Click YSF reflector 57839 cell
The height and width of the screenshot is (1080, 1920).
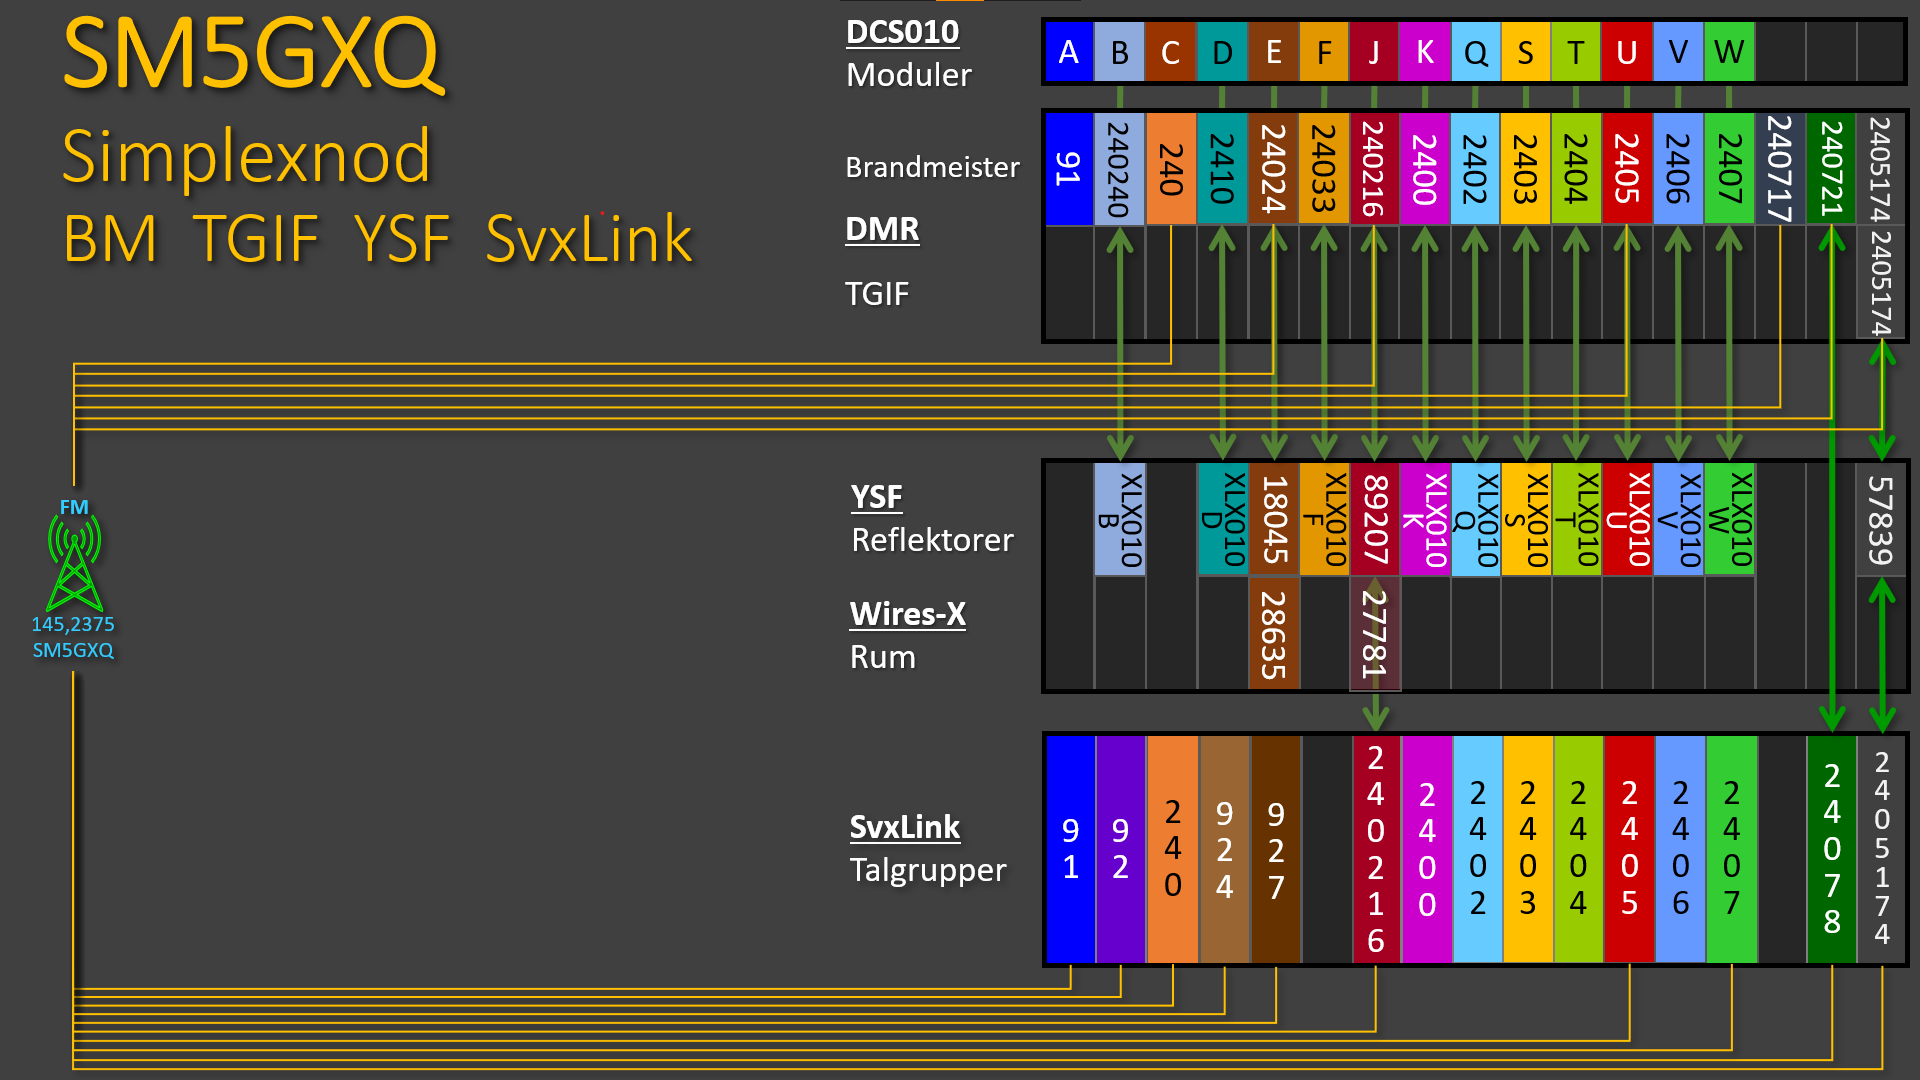[x=1881, y=519]
